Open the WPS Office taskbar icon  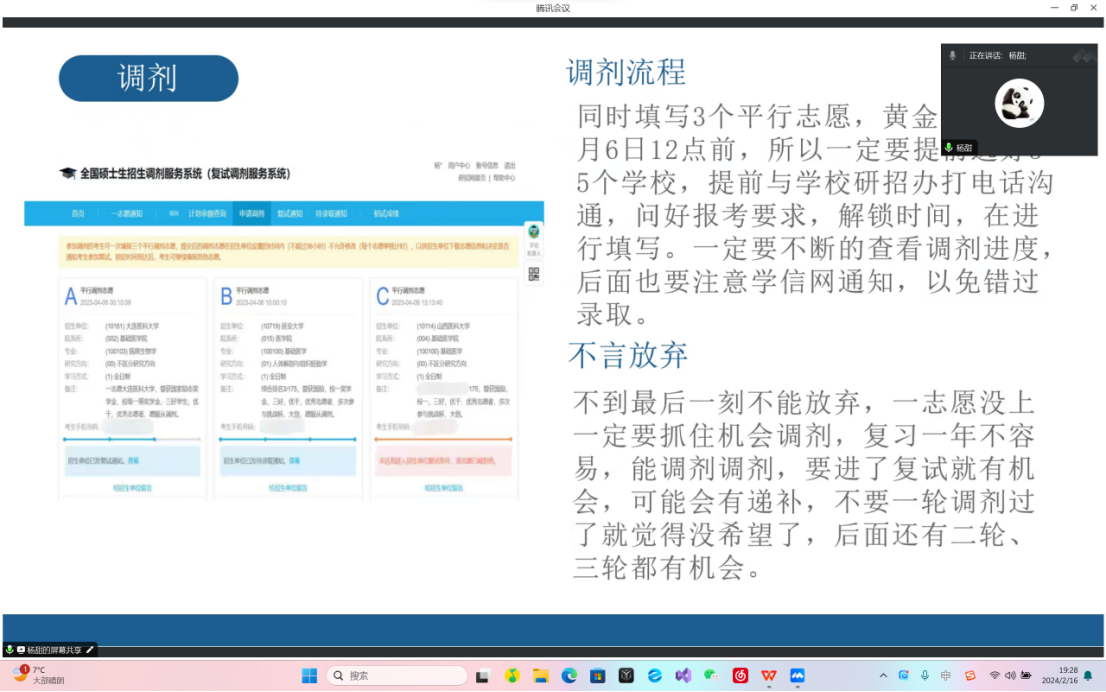(x=768, y=676)
